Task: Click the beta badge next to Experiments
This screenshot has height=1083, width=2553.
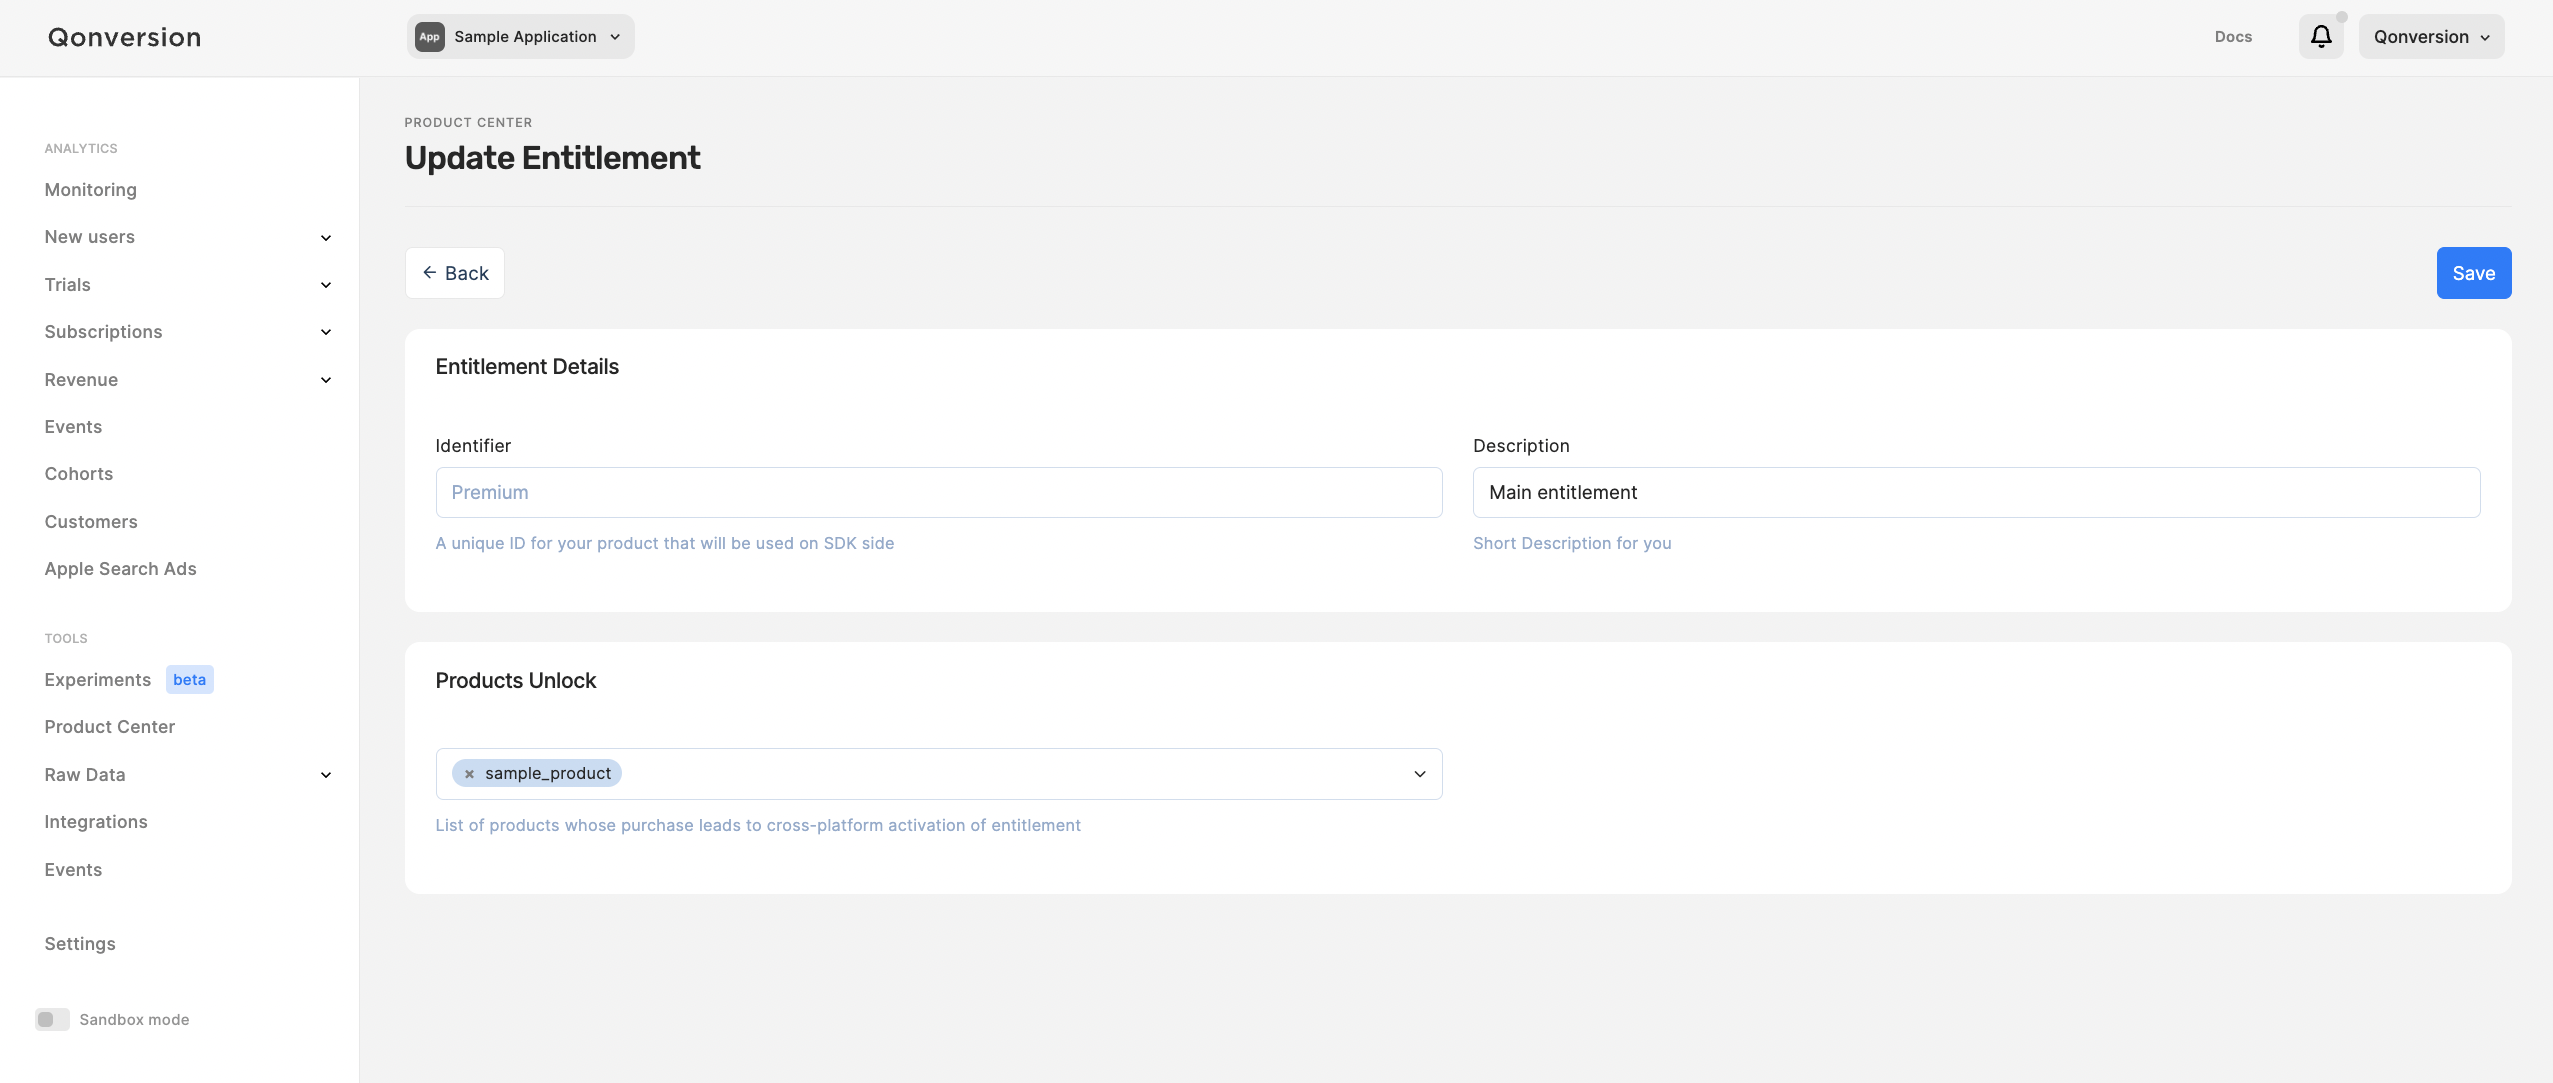Action: [189, 680]
